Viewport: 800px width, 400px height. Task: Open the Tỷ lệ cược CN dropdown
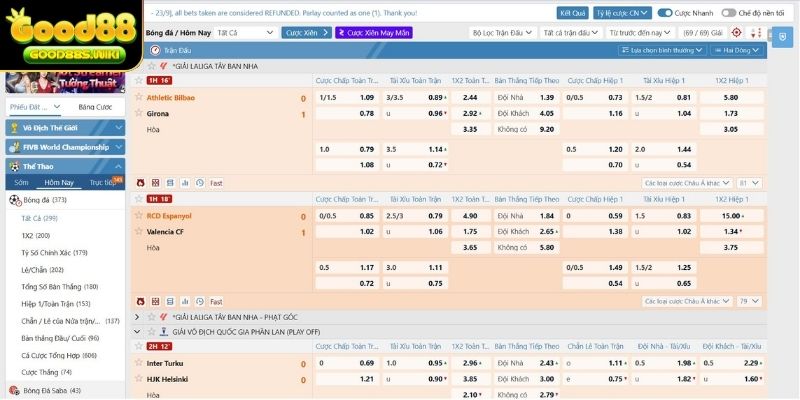pyautogui.click(x=621, y=14)
